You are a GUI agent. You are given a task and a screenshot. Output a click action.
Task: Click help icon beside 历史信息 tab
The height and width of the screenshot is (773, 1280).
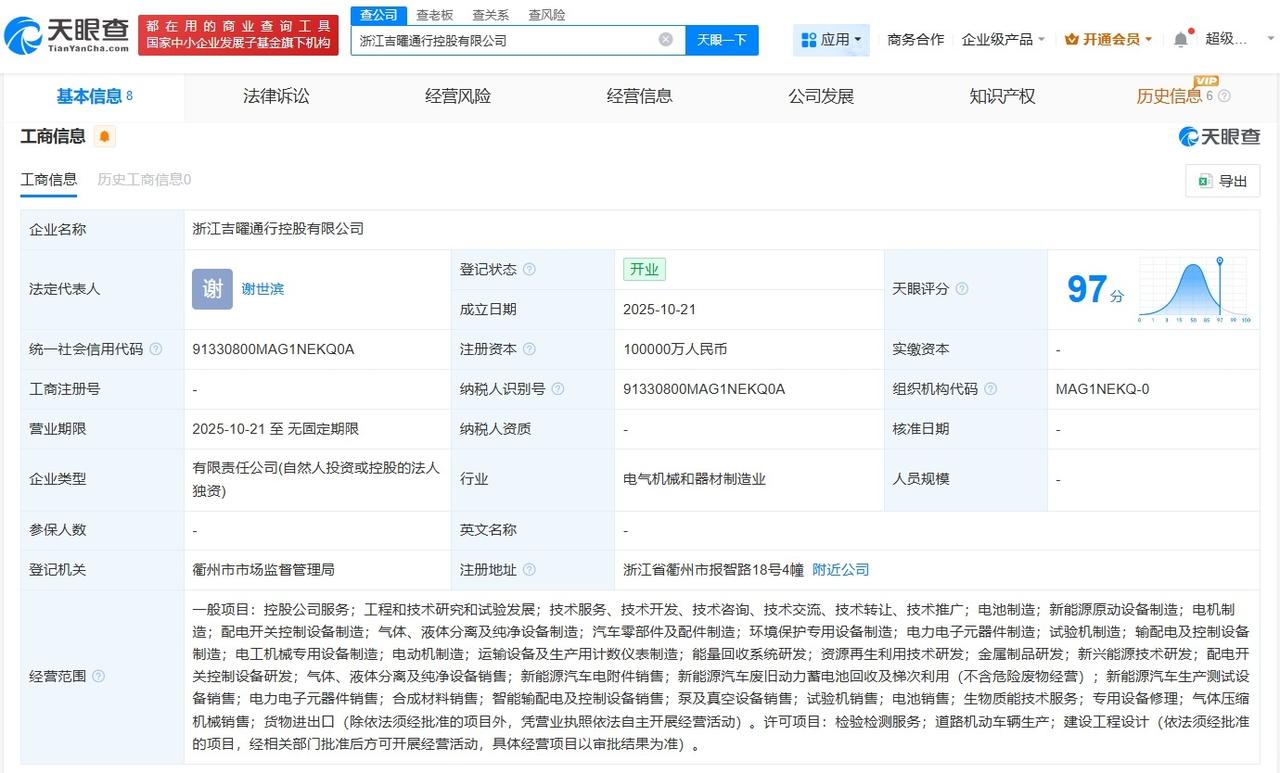(1224, 96)
